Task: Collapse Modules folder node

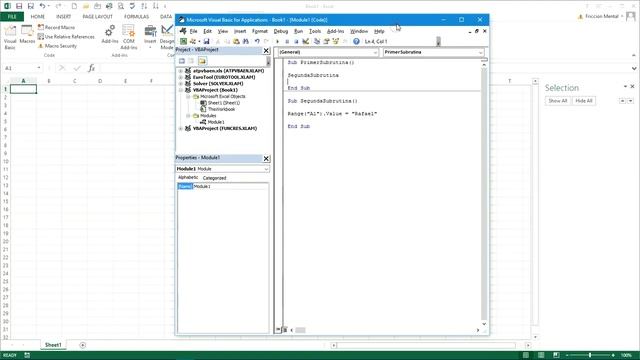Action: point(188,116)
